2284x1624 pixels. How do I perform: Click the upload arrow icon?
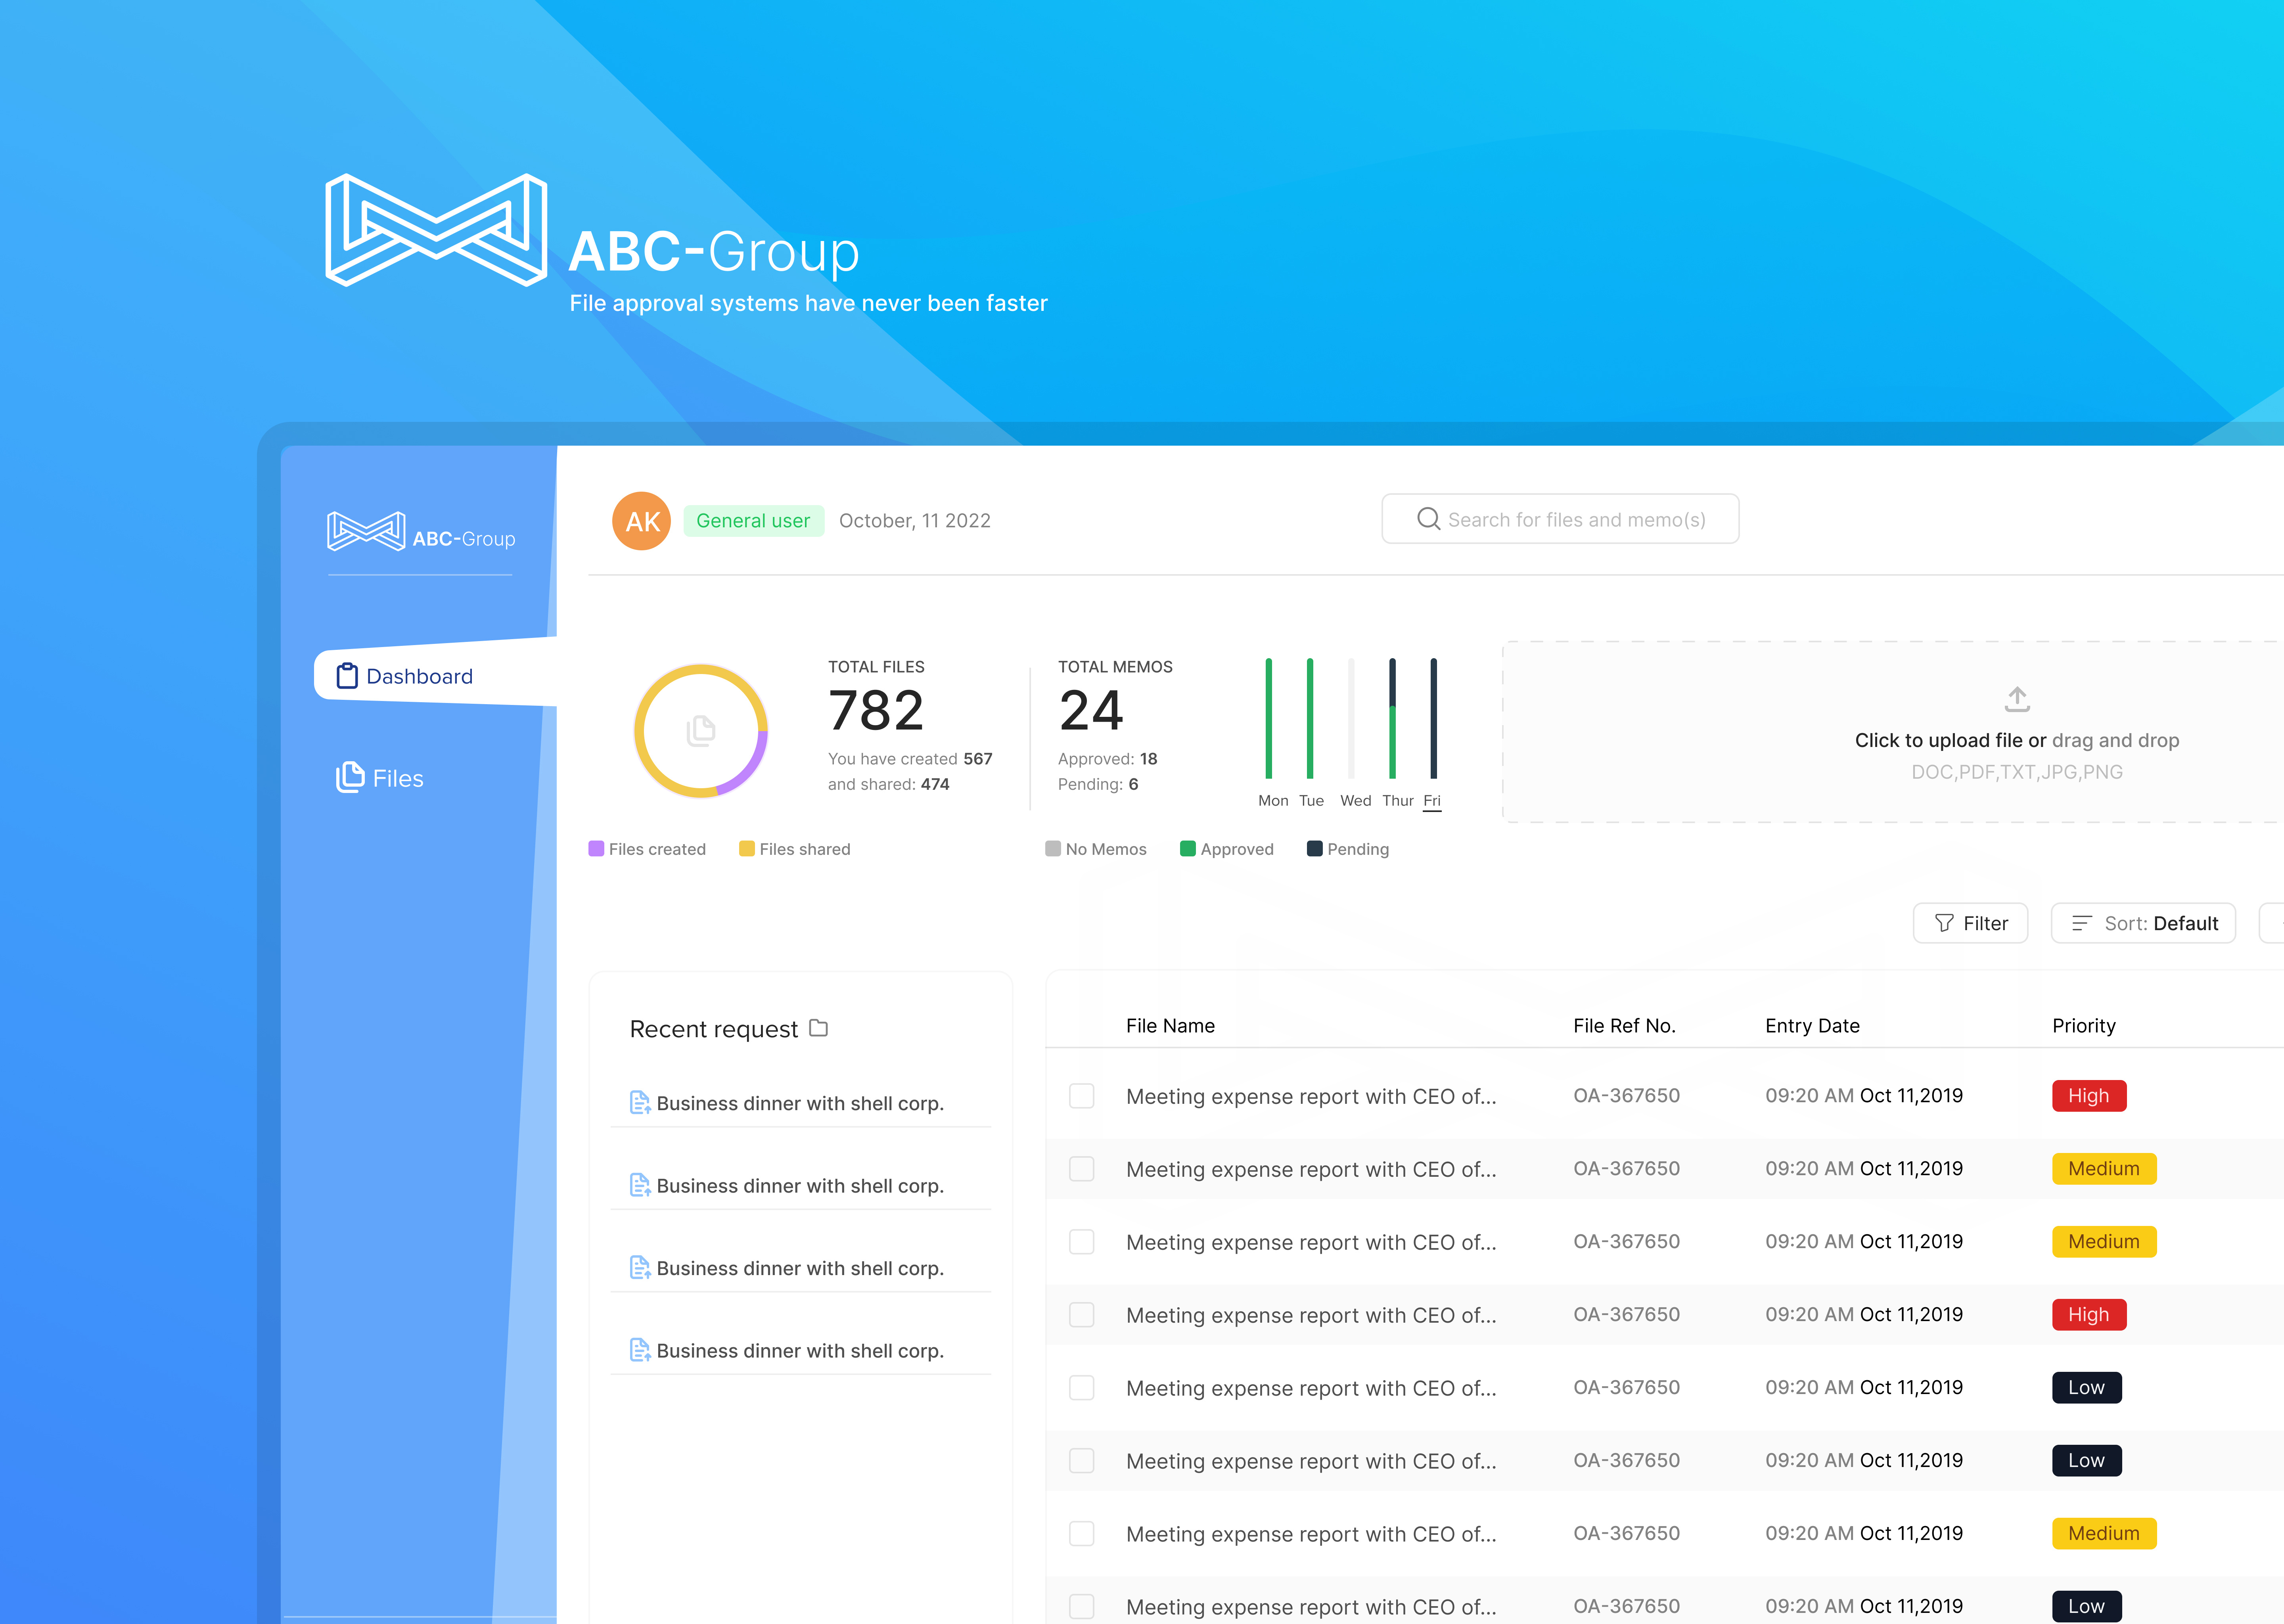point(2017,699)
